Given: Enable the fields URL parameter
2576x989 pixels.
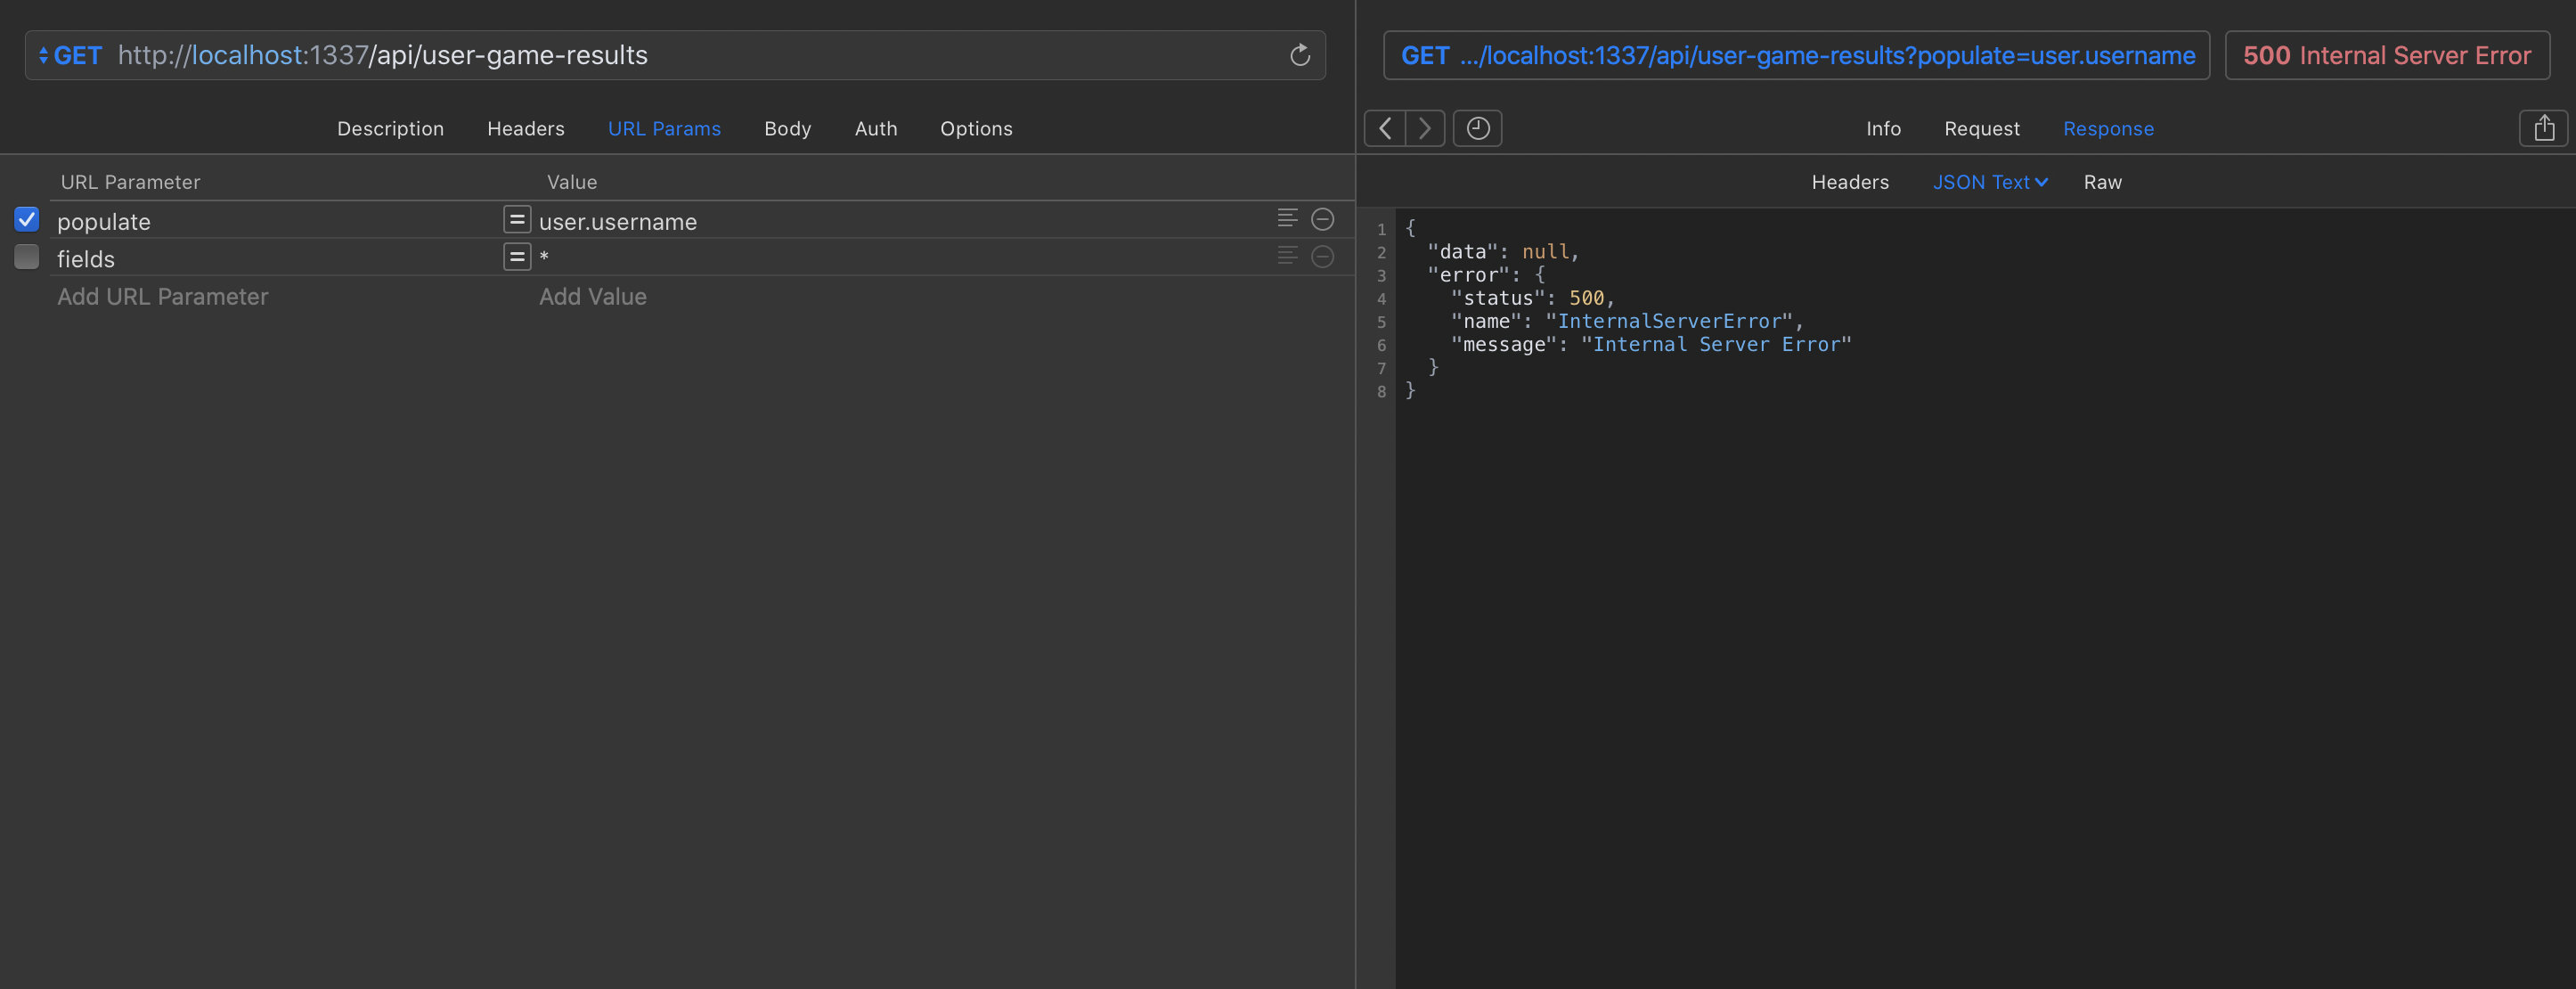Looking at the screenshot, I should (x=27, y=257).
